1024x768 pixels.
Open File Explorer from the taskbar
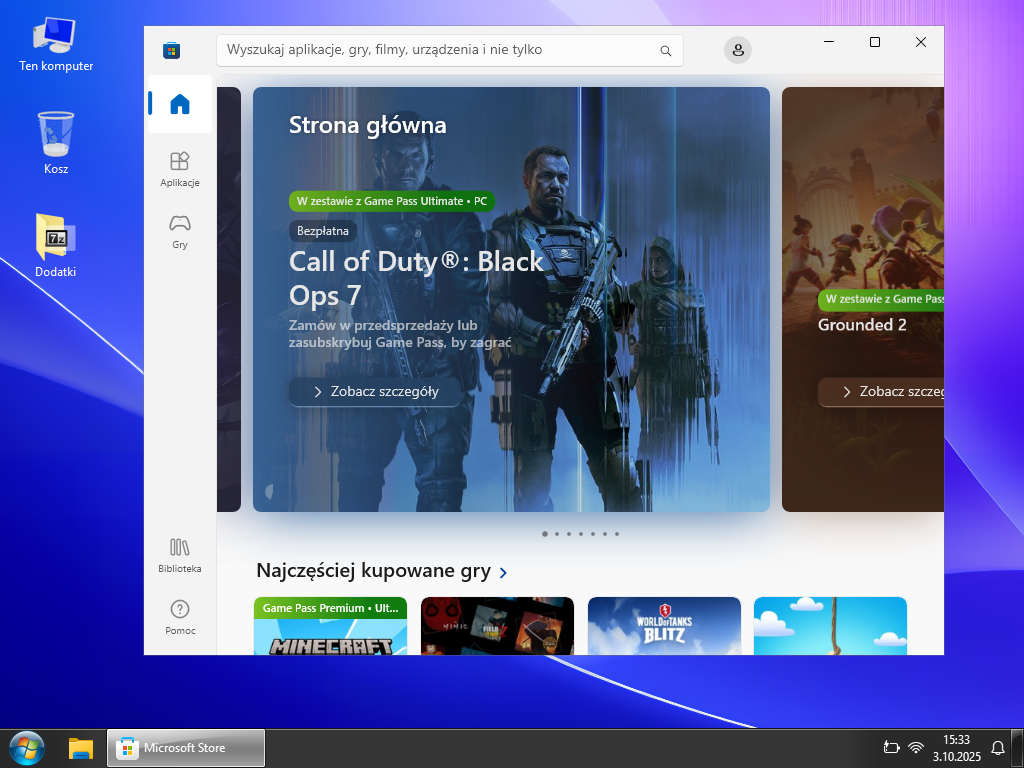pyautogui.click(x=81, y=748)
